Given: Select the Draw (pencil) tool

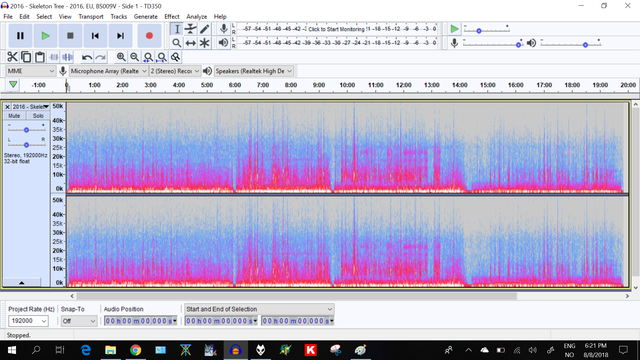Looking at the screenshot, I should (x=204, y=29).
